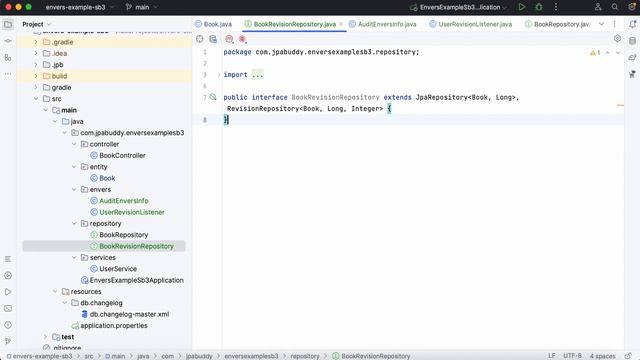The image size is (640, 360).
Task: Collapse the src folder
Action: point(36,99)
